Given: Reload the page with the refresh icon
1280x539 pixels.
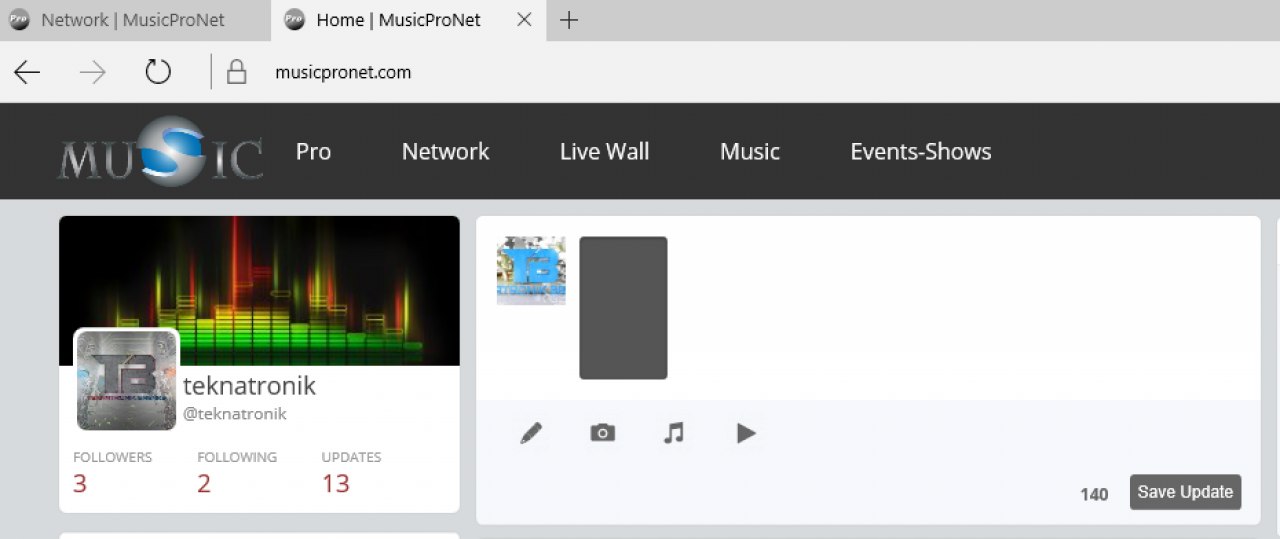Looking at the screenshot, I should pos(158,72).
